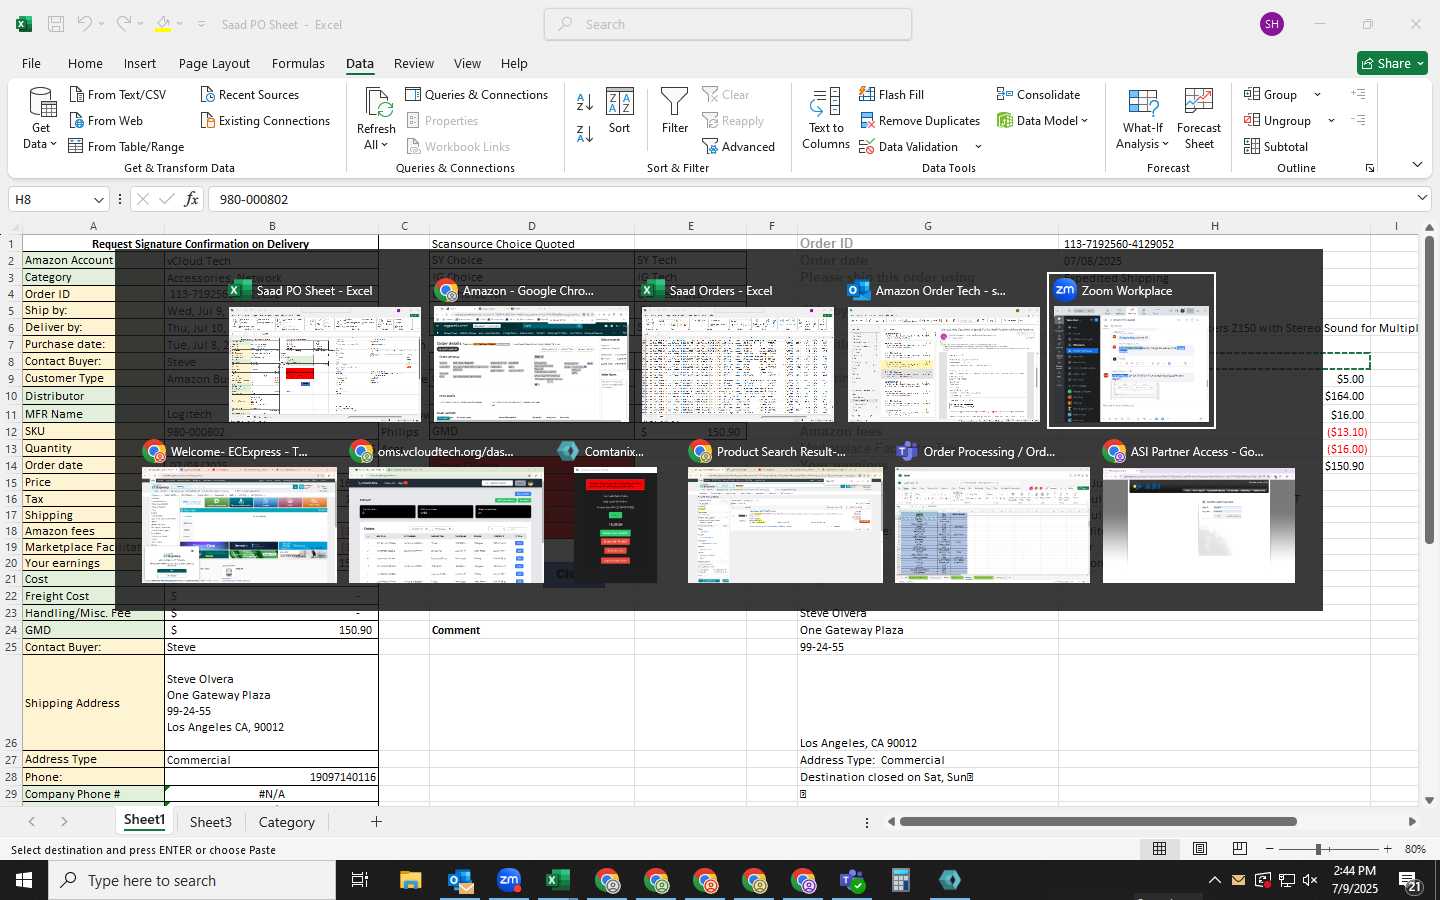
Task: Switch to the Formulas ribbon tab
Action: pos(298,63)
